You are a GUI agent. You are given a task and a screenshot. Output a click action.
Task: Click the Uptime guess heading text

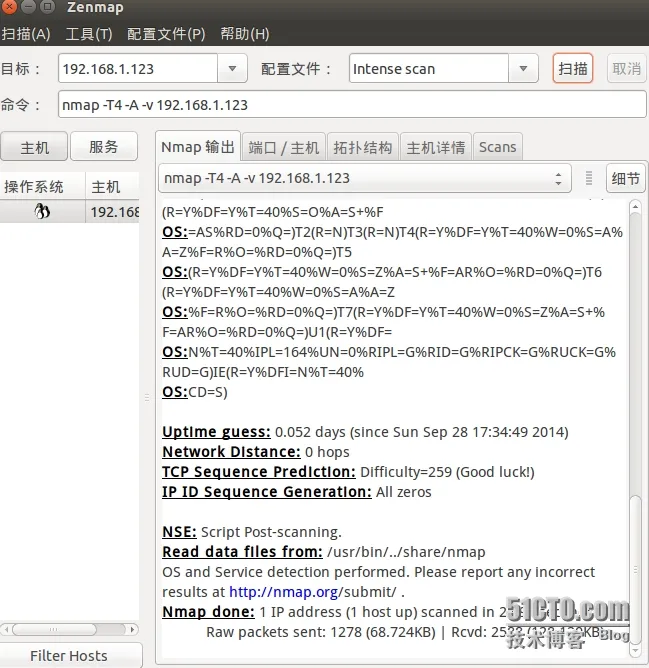click(216, 432)
